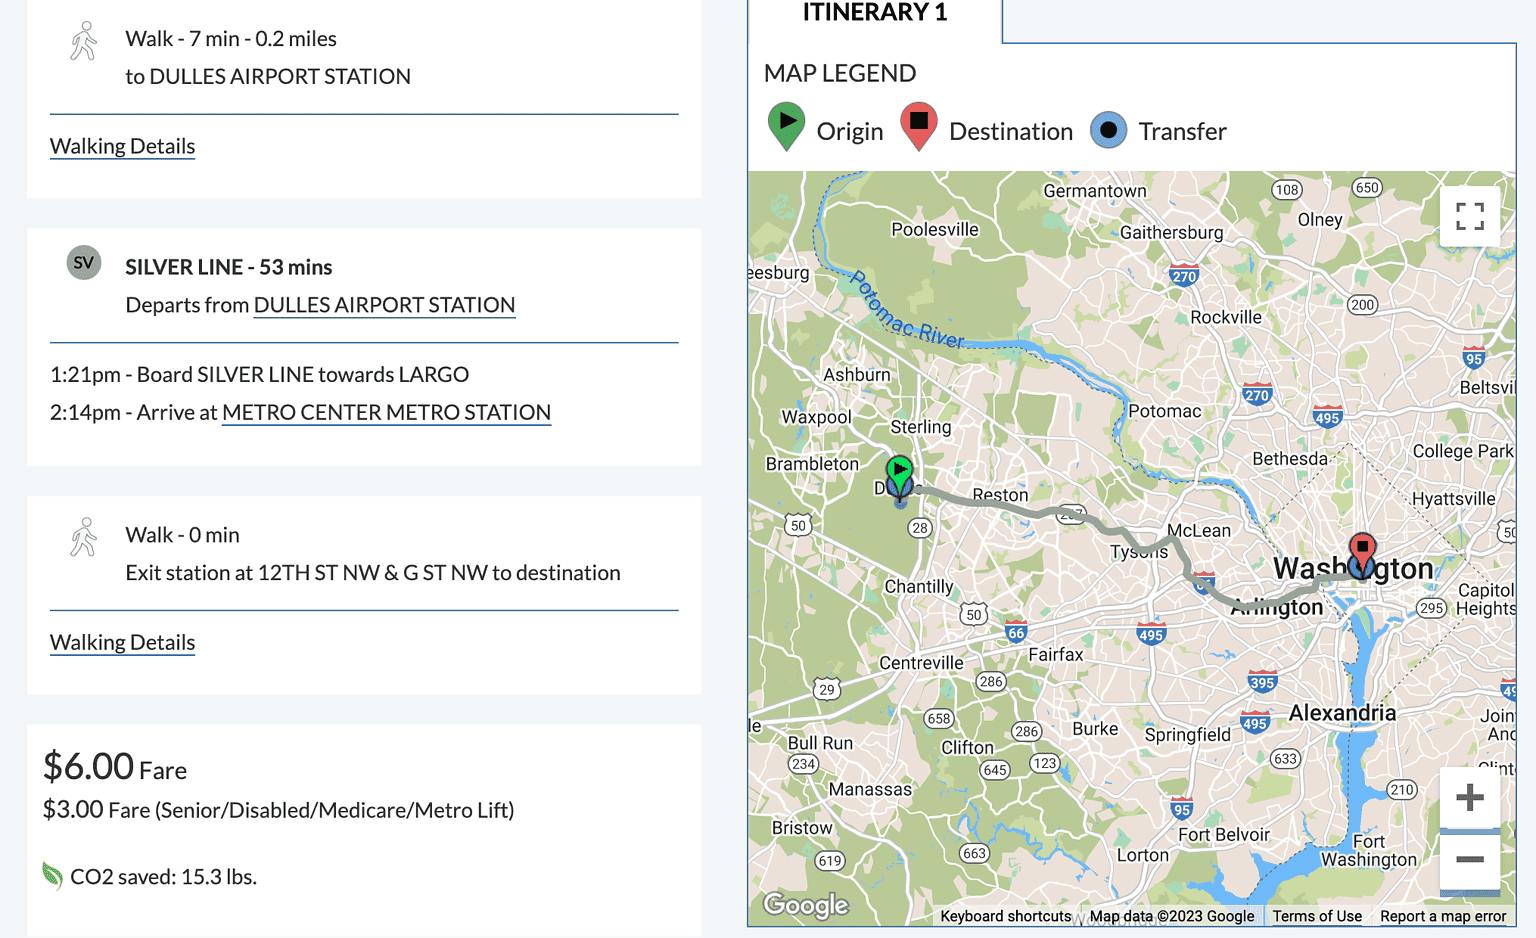Click the CO2 saved leaf icon
This screenshot has height=938, width=1536.
pyautogui.click(x=50, y=874)
